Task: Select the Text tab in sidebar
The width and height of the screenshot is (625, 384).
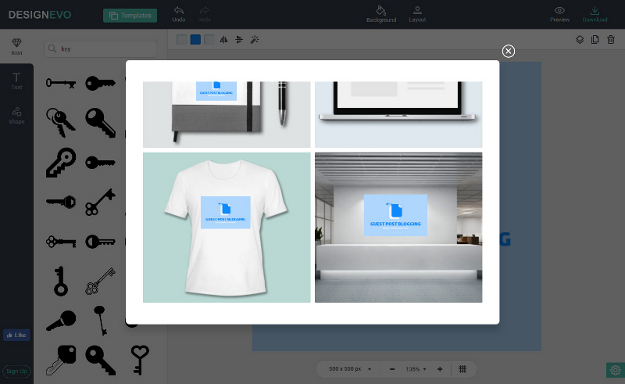Action: coord(16,81)
